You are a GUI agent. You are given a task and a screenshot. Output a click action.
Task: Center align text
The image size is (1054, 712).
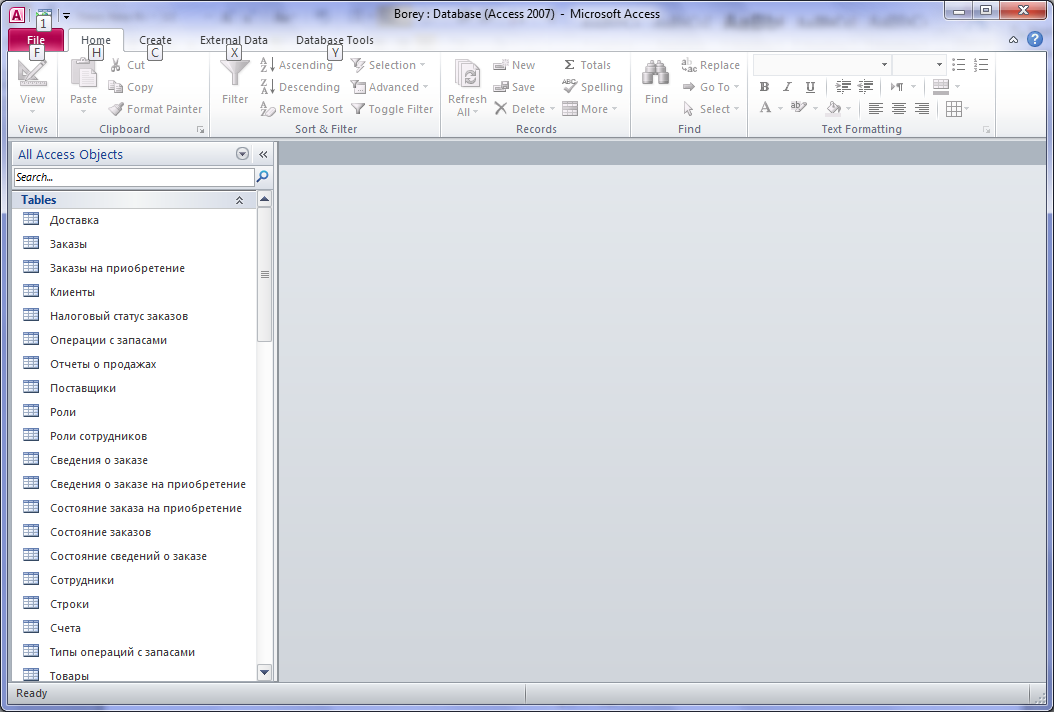899,108
